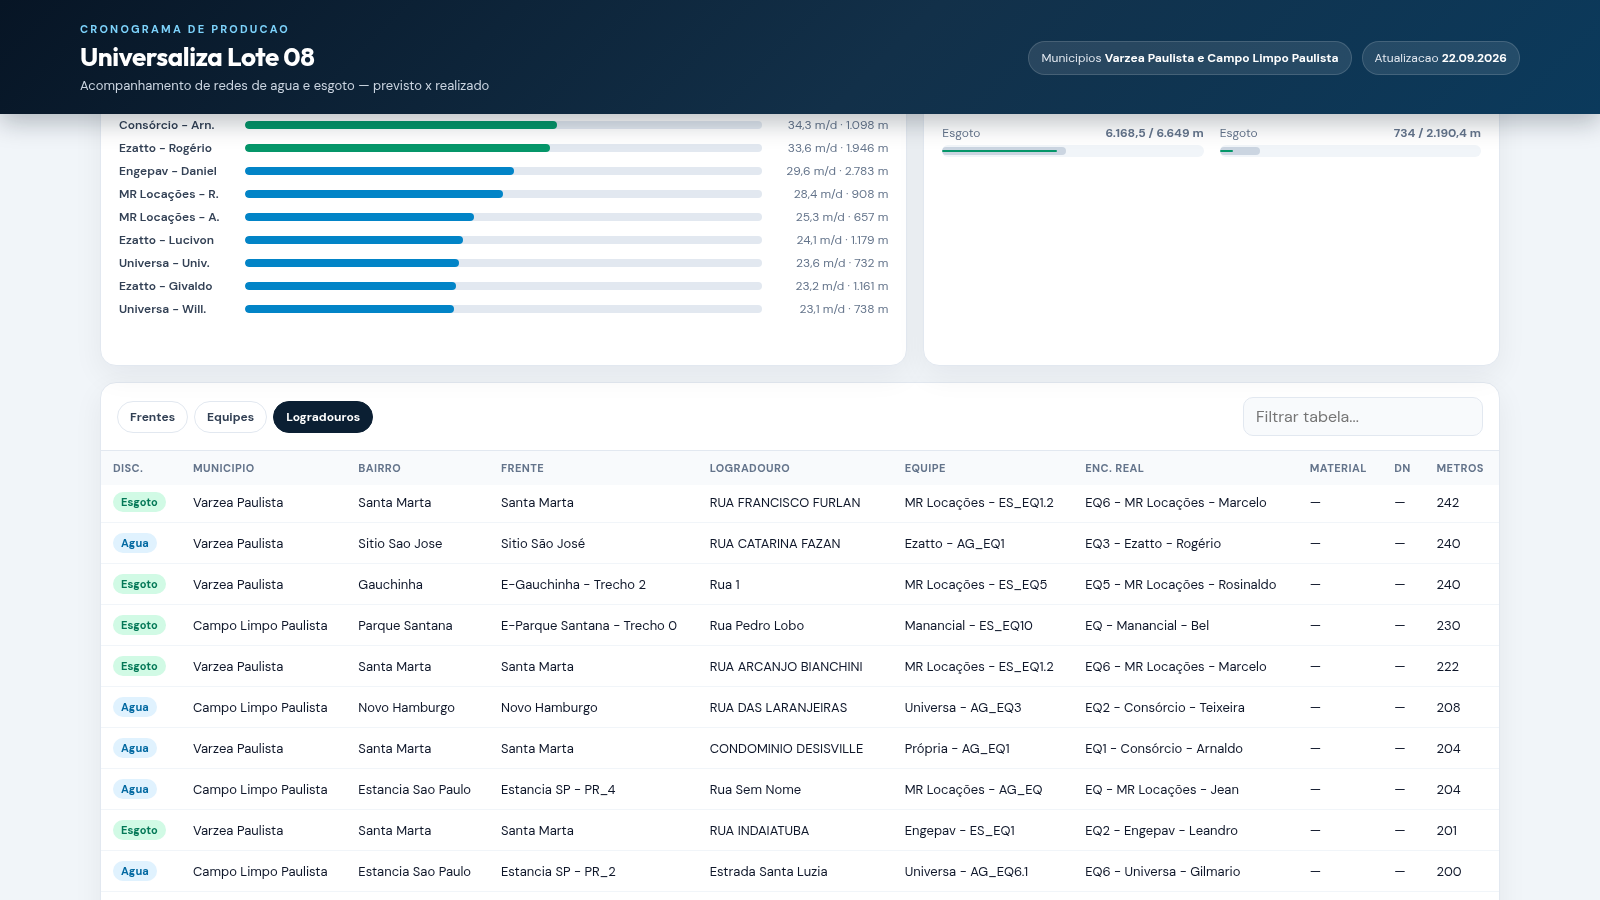Screen dimensions: 1600x900
Task: Click the Municipios Varzea Paulista pill
Action: pos(1189,58)
